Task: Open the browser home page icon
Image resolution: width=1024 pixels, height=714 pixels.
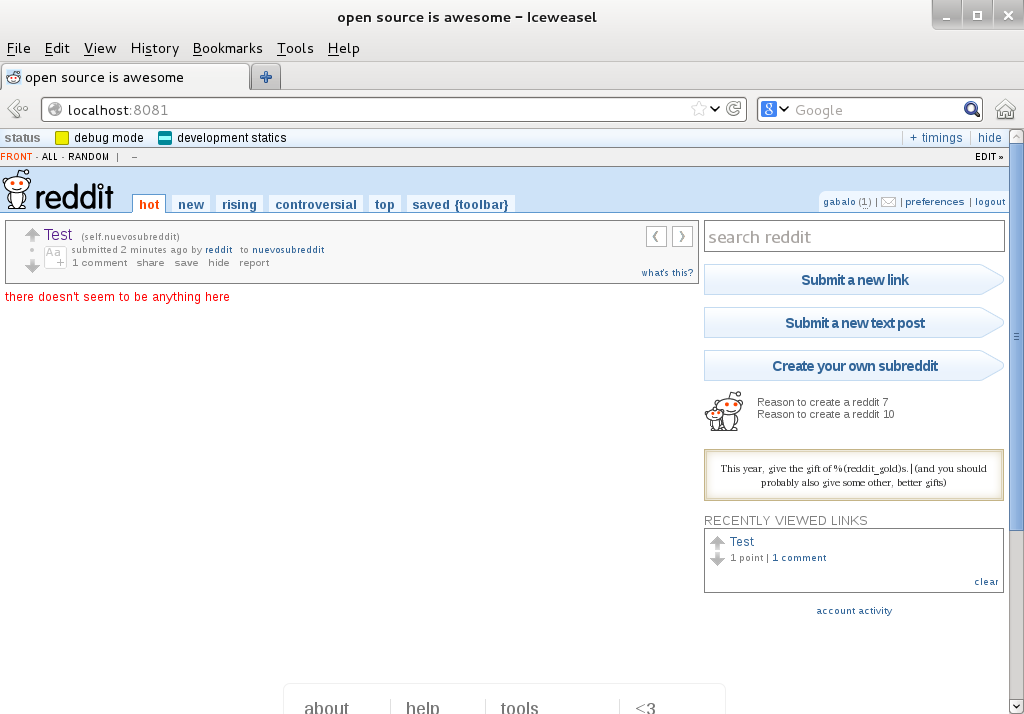Action: coord(1005,109)
